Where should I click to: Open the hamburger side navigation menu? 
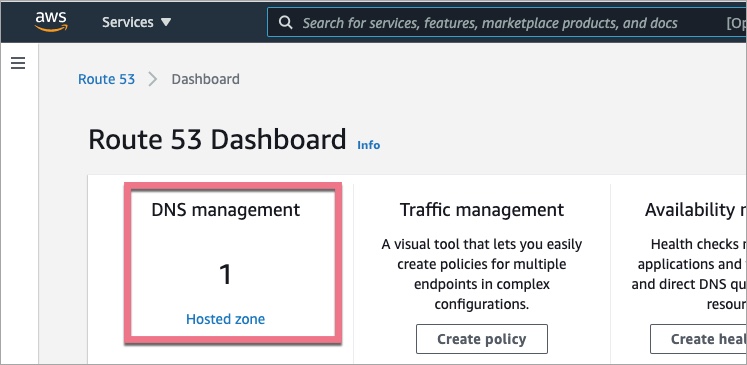18,63
